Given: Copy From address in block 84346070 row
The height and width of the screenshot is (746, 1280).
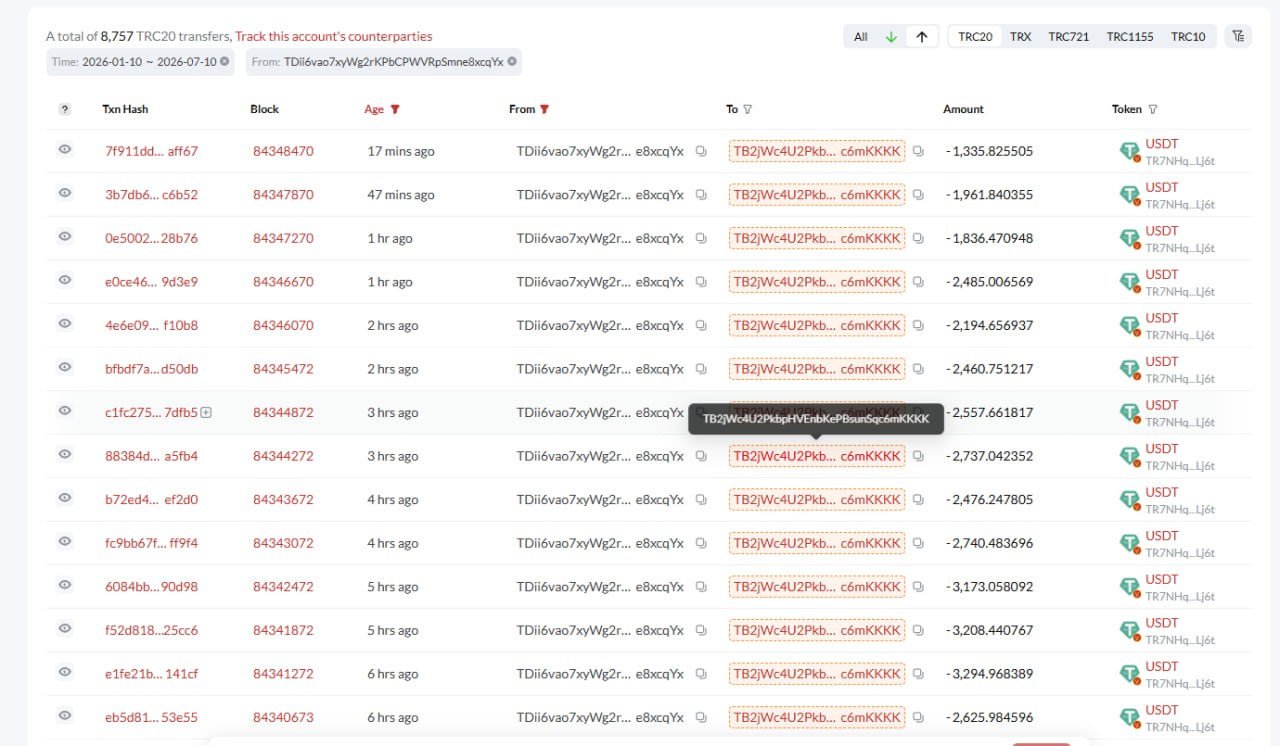Looking at the screenshot, I should (701, 326).
